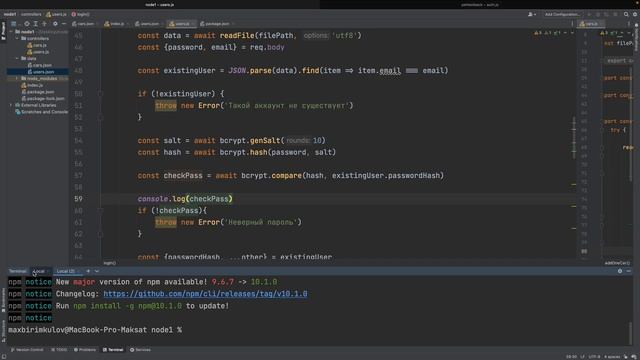Open cars.js tab in right split editor
The width and height of the screenshot is (640, 360).
pos(590,24)
